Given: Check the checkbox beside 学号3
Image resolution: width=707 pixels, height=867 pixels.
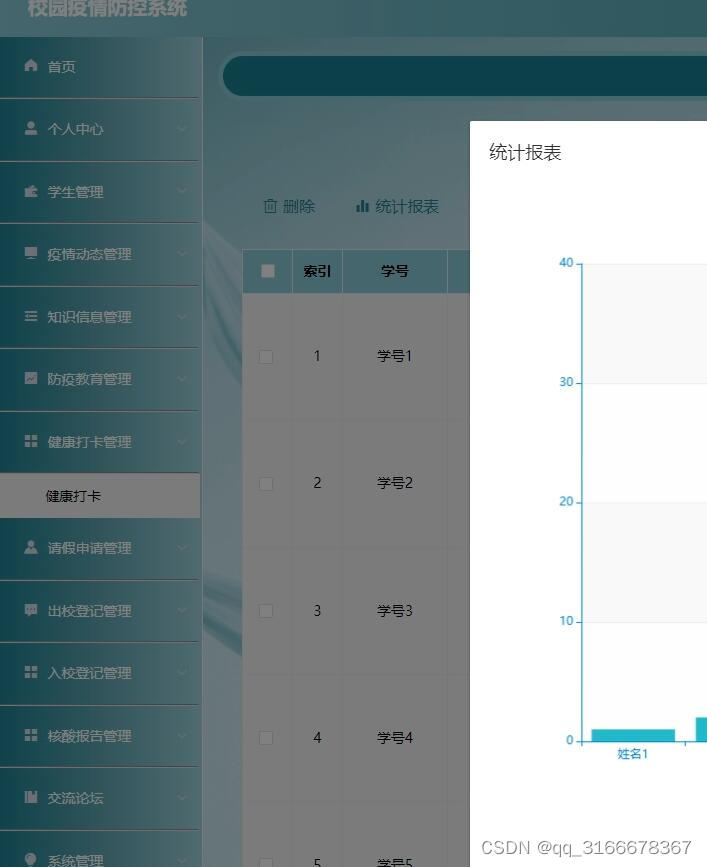Looking at the screenshot, I should (x=266, y=610).
